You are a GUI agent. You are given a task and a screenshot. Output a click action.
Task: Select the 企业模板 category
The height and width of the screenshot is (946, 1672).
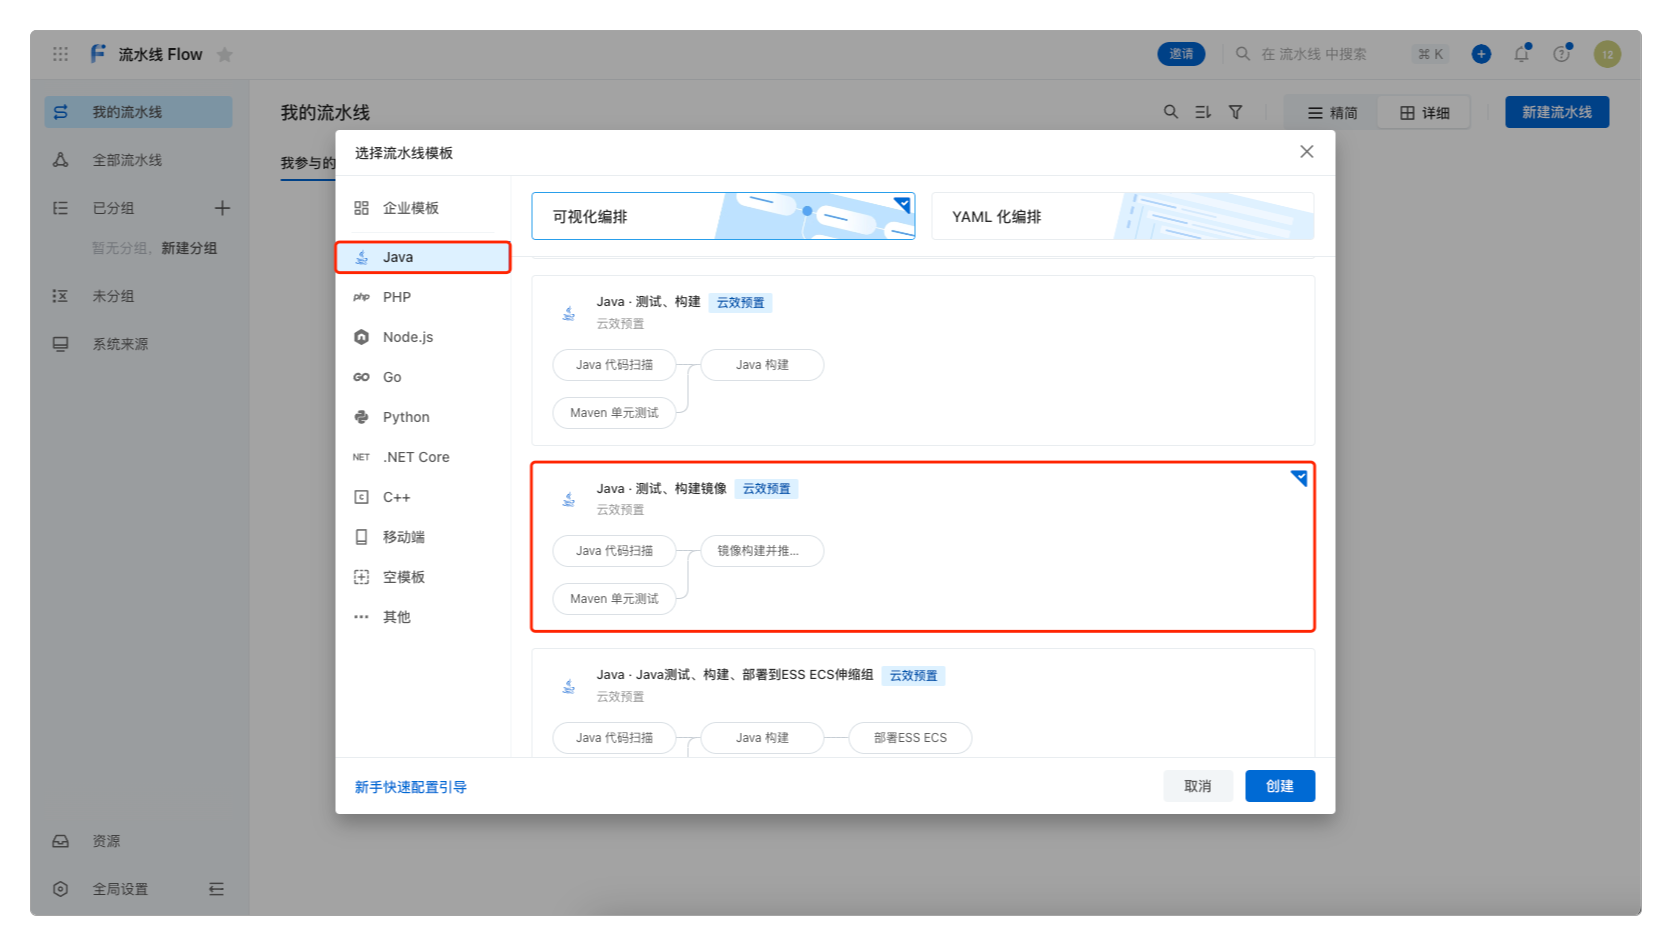pyautogui.click(x=423, y=208)
